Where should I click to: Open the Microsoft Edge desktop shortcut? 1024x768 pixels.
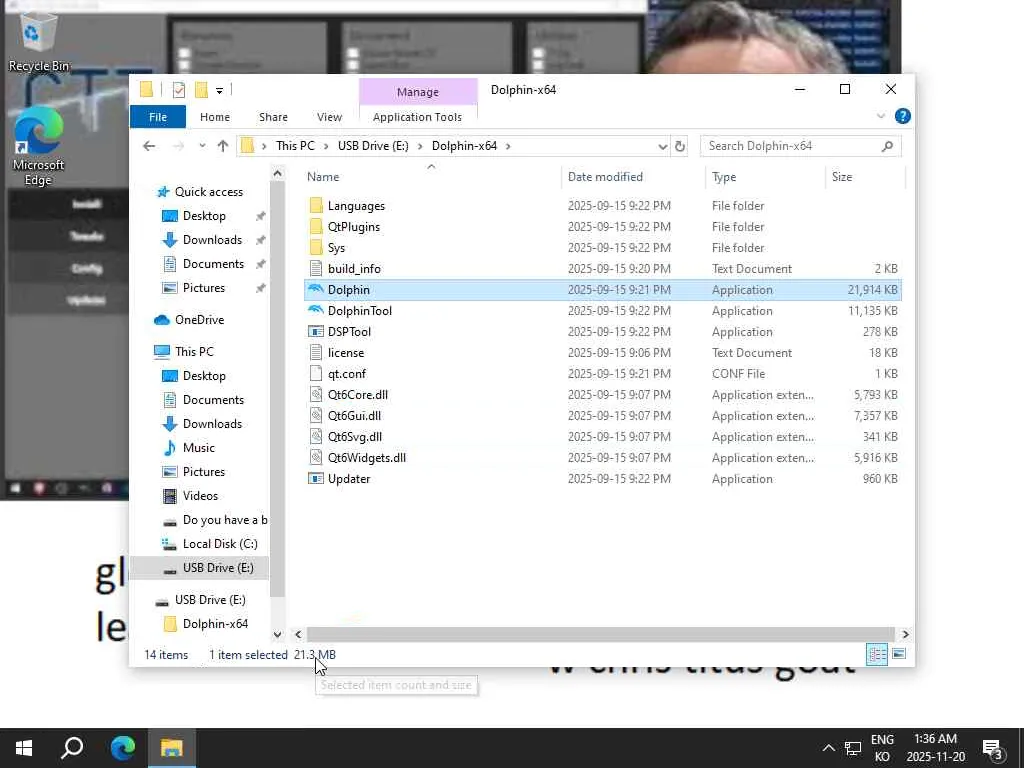(x=38, y=147)
